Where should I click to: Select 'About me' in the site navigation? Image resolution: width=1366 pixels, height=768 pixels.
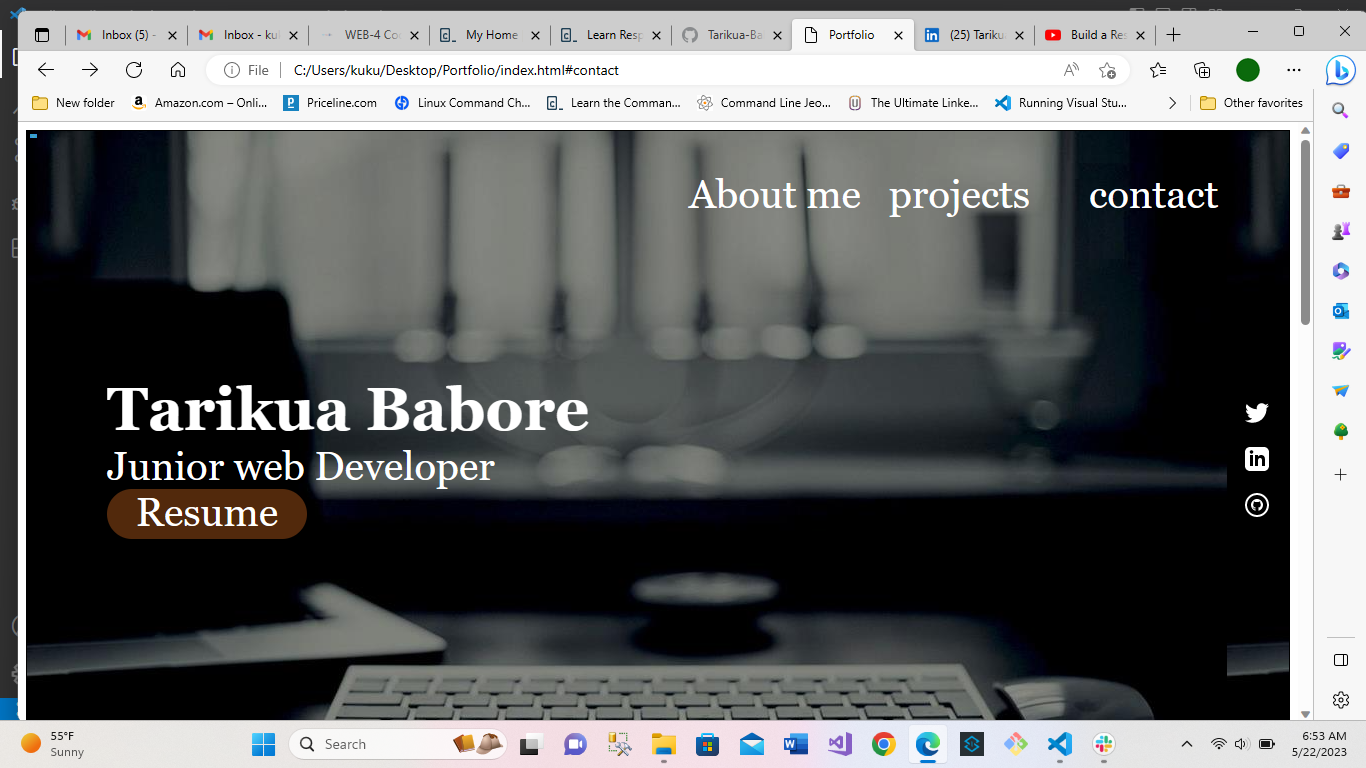[775, 195]
